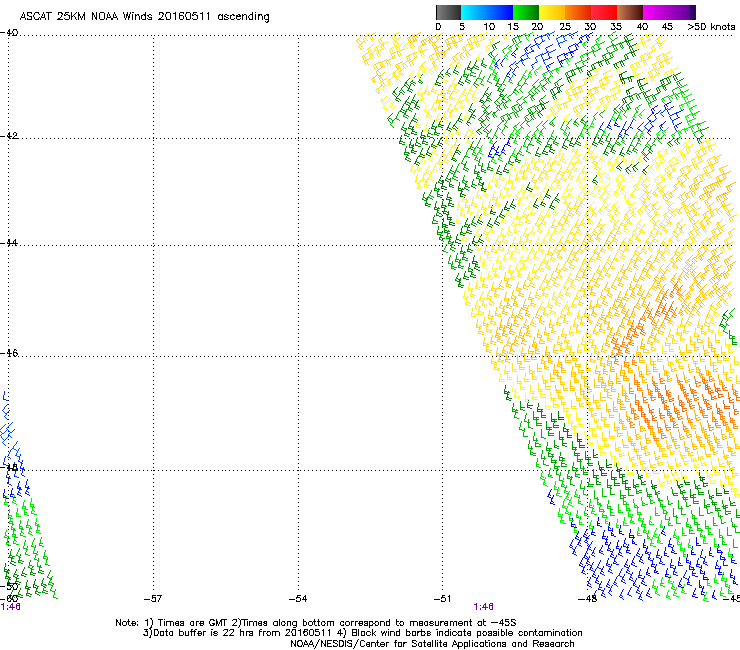This screenshot has width=740, height=650.
Task: Click the green 15-20 knots color band
Action: click(x=526, y=12)
